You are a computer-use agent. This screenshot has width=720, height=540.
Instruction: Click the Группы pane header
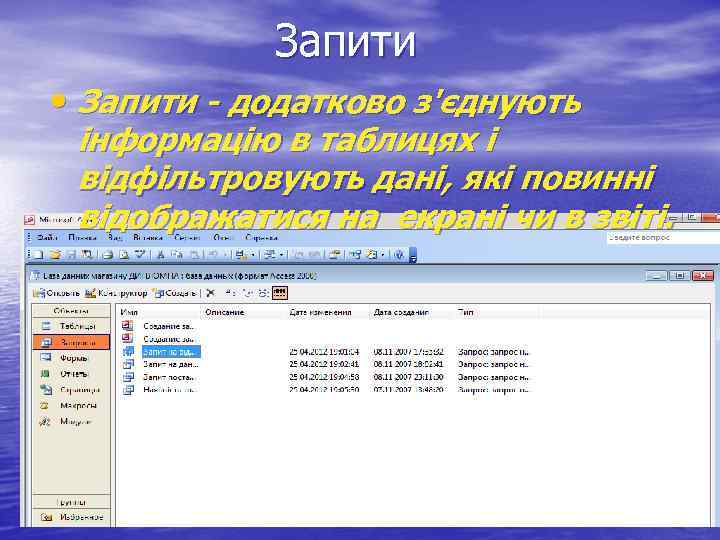(71, 502)
